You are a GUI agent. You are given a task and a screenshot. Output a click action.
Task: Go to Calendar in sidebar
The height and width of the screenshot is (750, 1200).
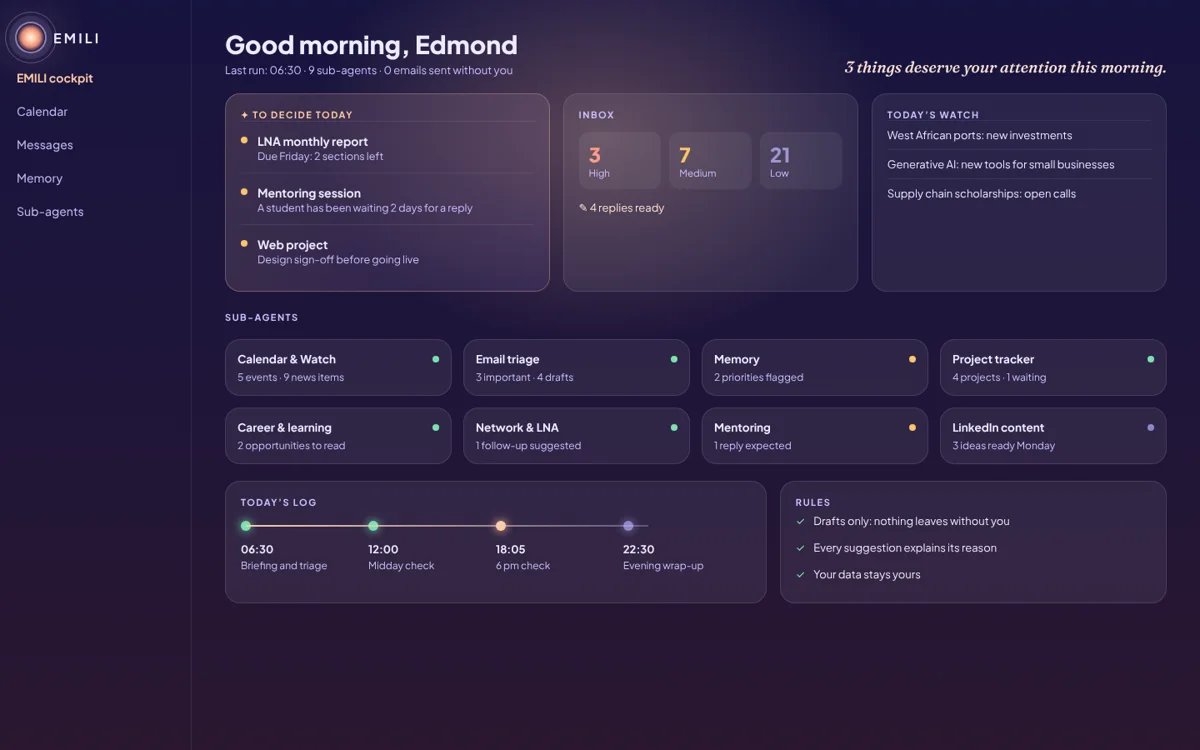pos(42,112)
